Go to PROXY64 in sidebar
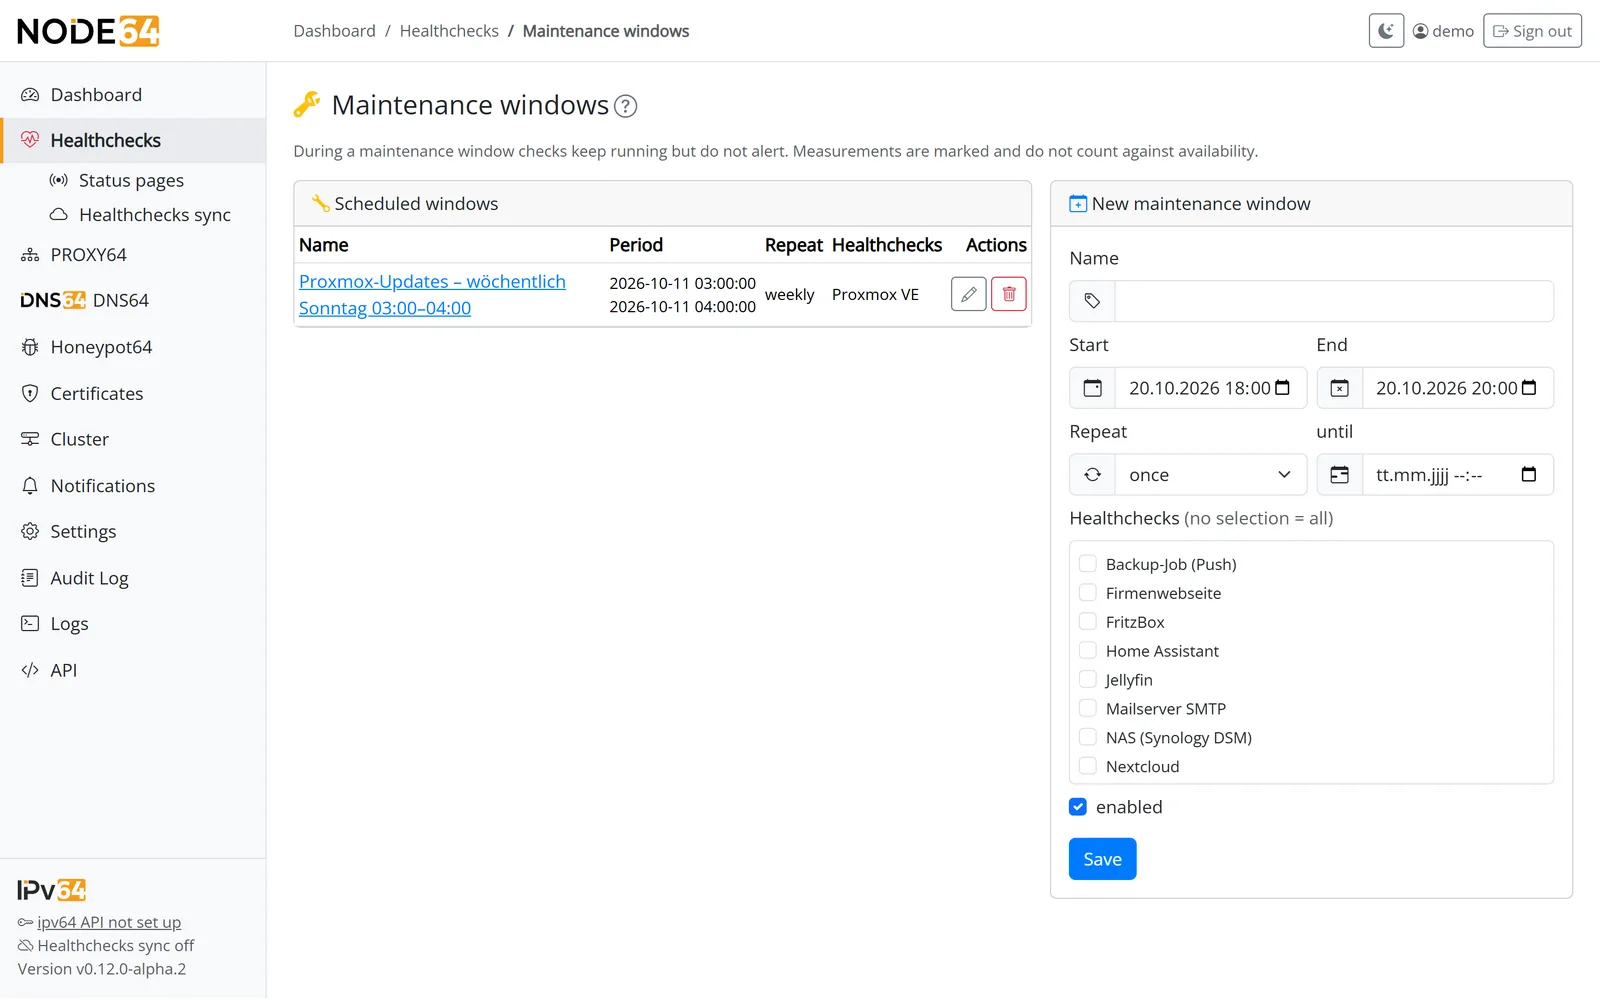The height and width of the screenshot is (1000, 1600). coord(133,255)
